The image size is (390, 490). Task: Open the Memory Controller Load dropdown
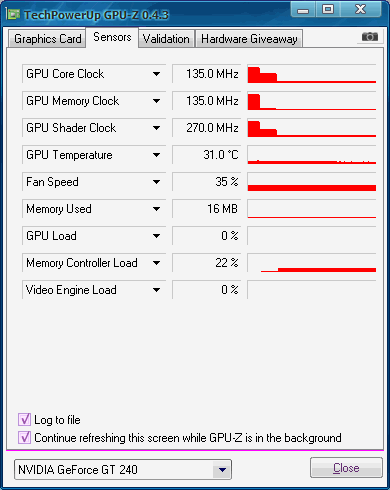156,263
